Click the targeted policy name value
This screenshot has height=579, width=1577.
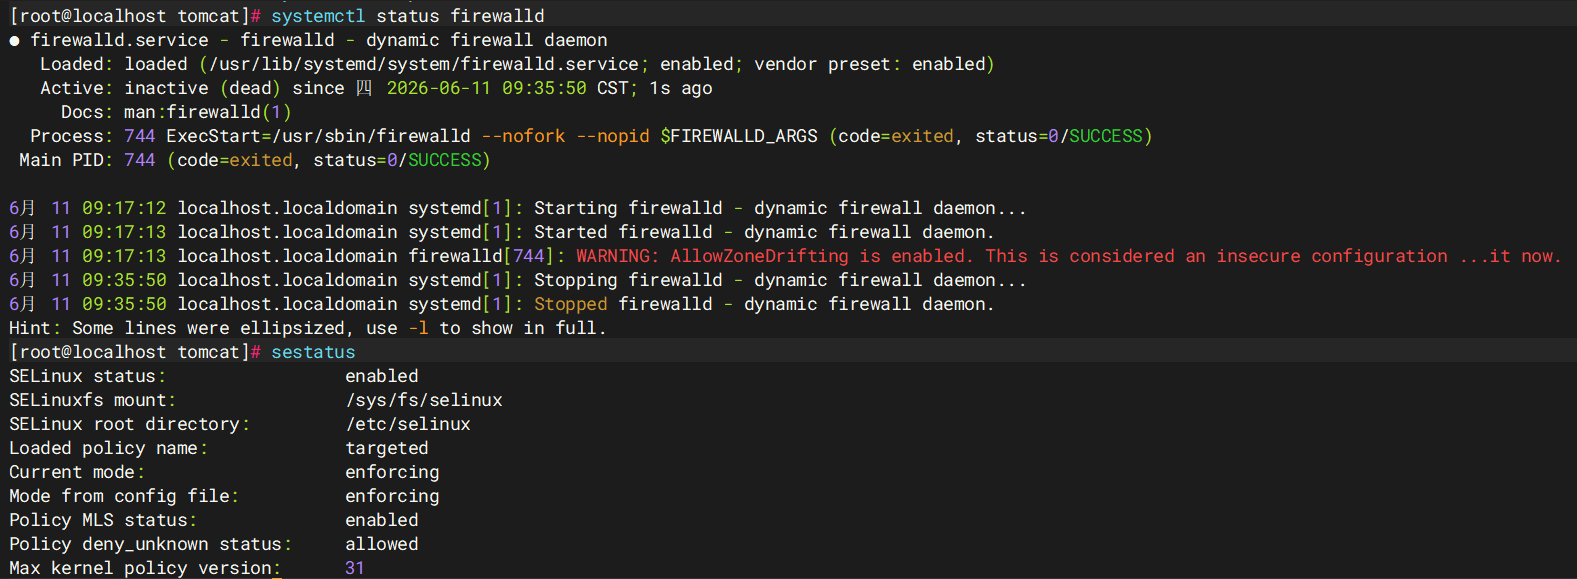(387, 448)
